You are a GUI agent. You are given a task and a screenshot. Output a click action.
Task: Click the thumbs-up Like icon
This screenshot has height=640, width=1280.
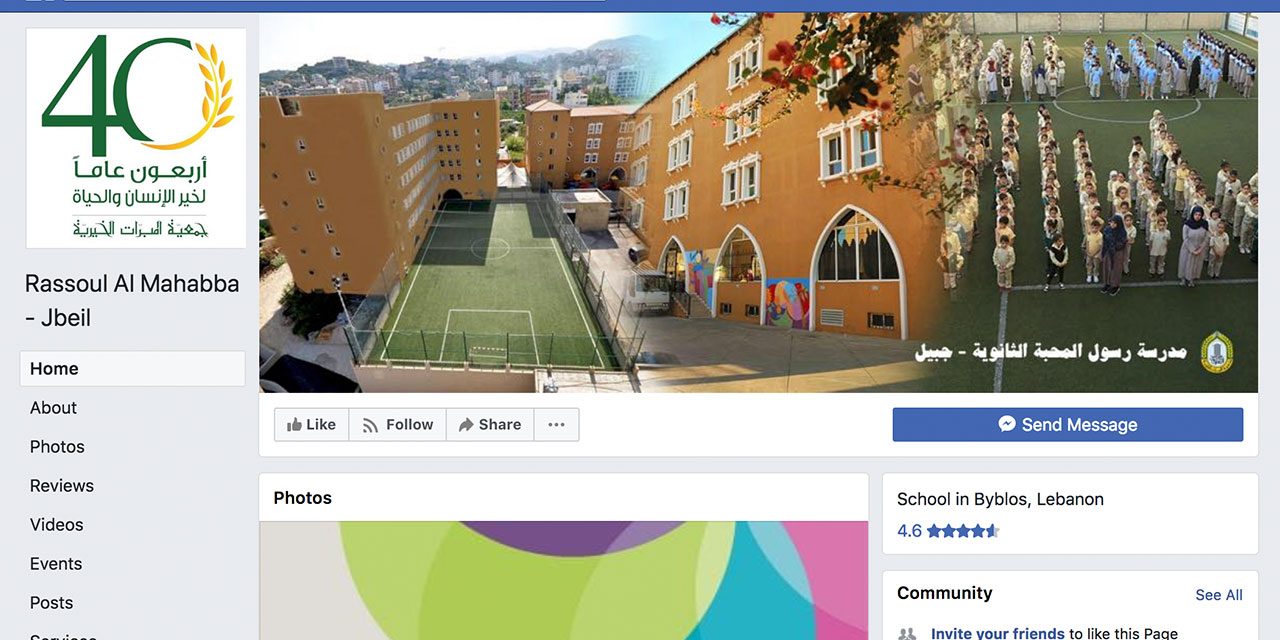[x=294, y=425]
